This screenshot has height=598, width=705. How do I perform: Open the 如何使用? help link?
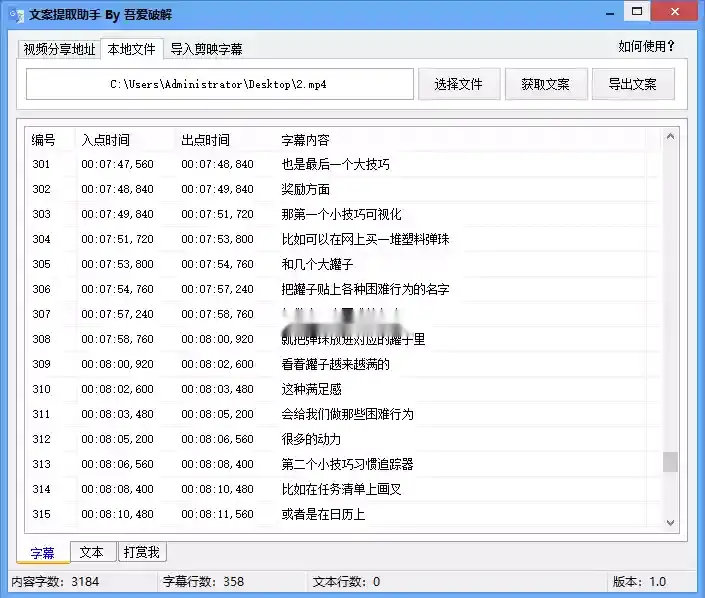pyautogui.click(x=646, y=46)
